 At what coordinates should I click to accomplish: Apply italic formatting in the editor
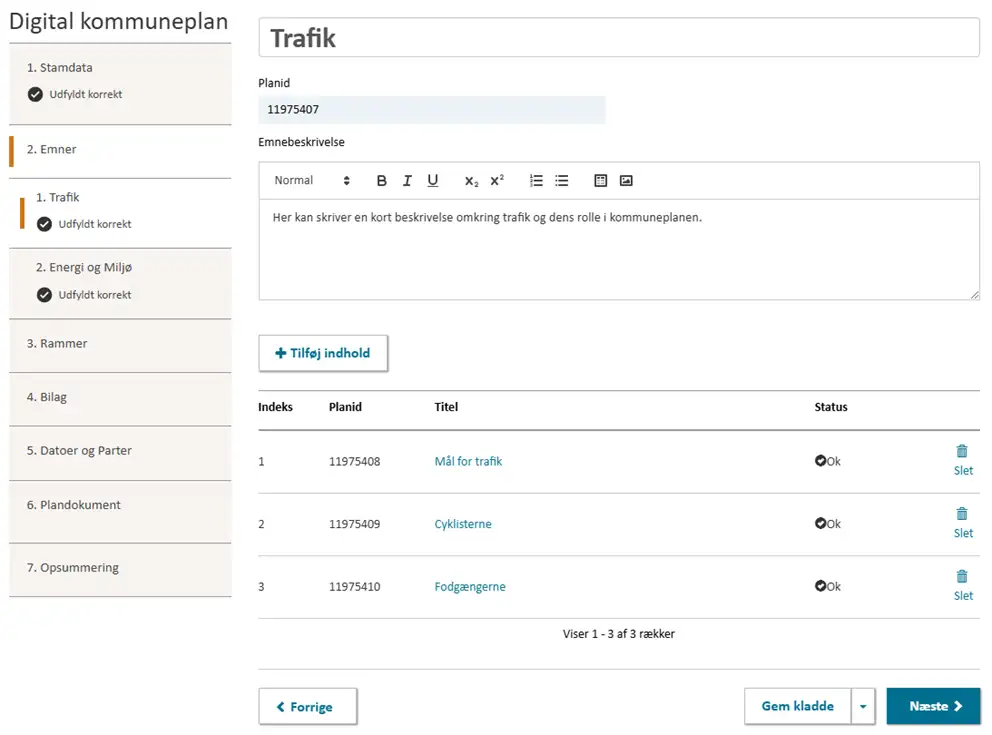(407, 181)
